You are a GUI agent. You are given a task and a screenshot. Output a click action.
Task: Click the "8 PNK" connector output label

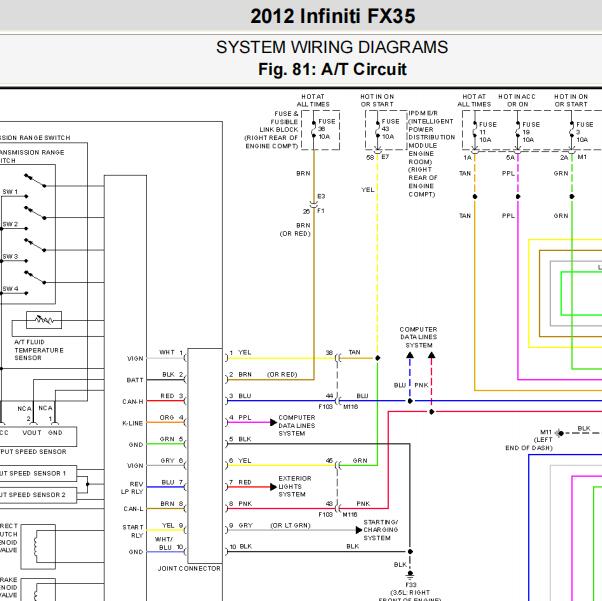point(240,503)
